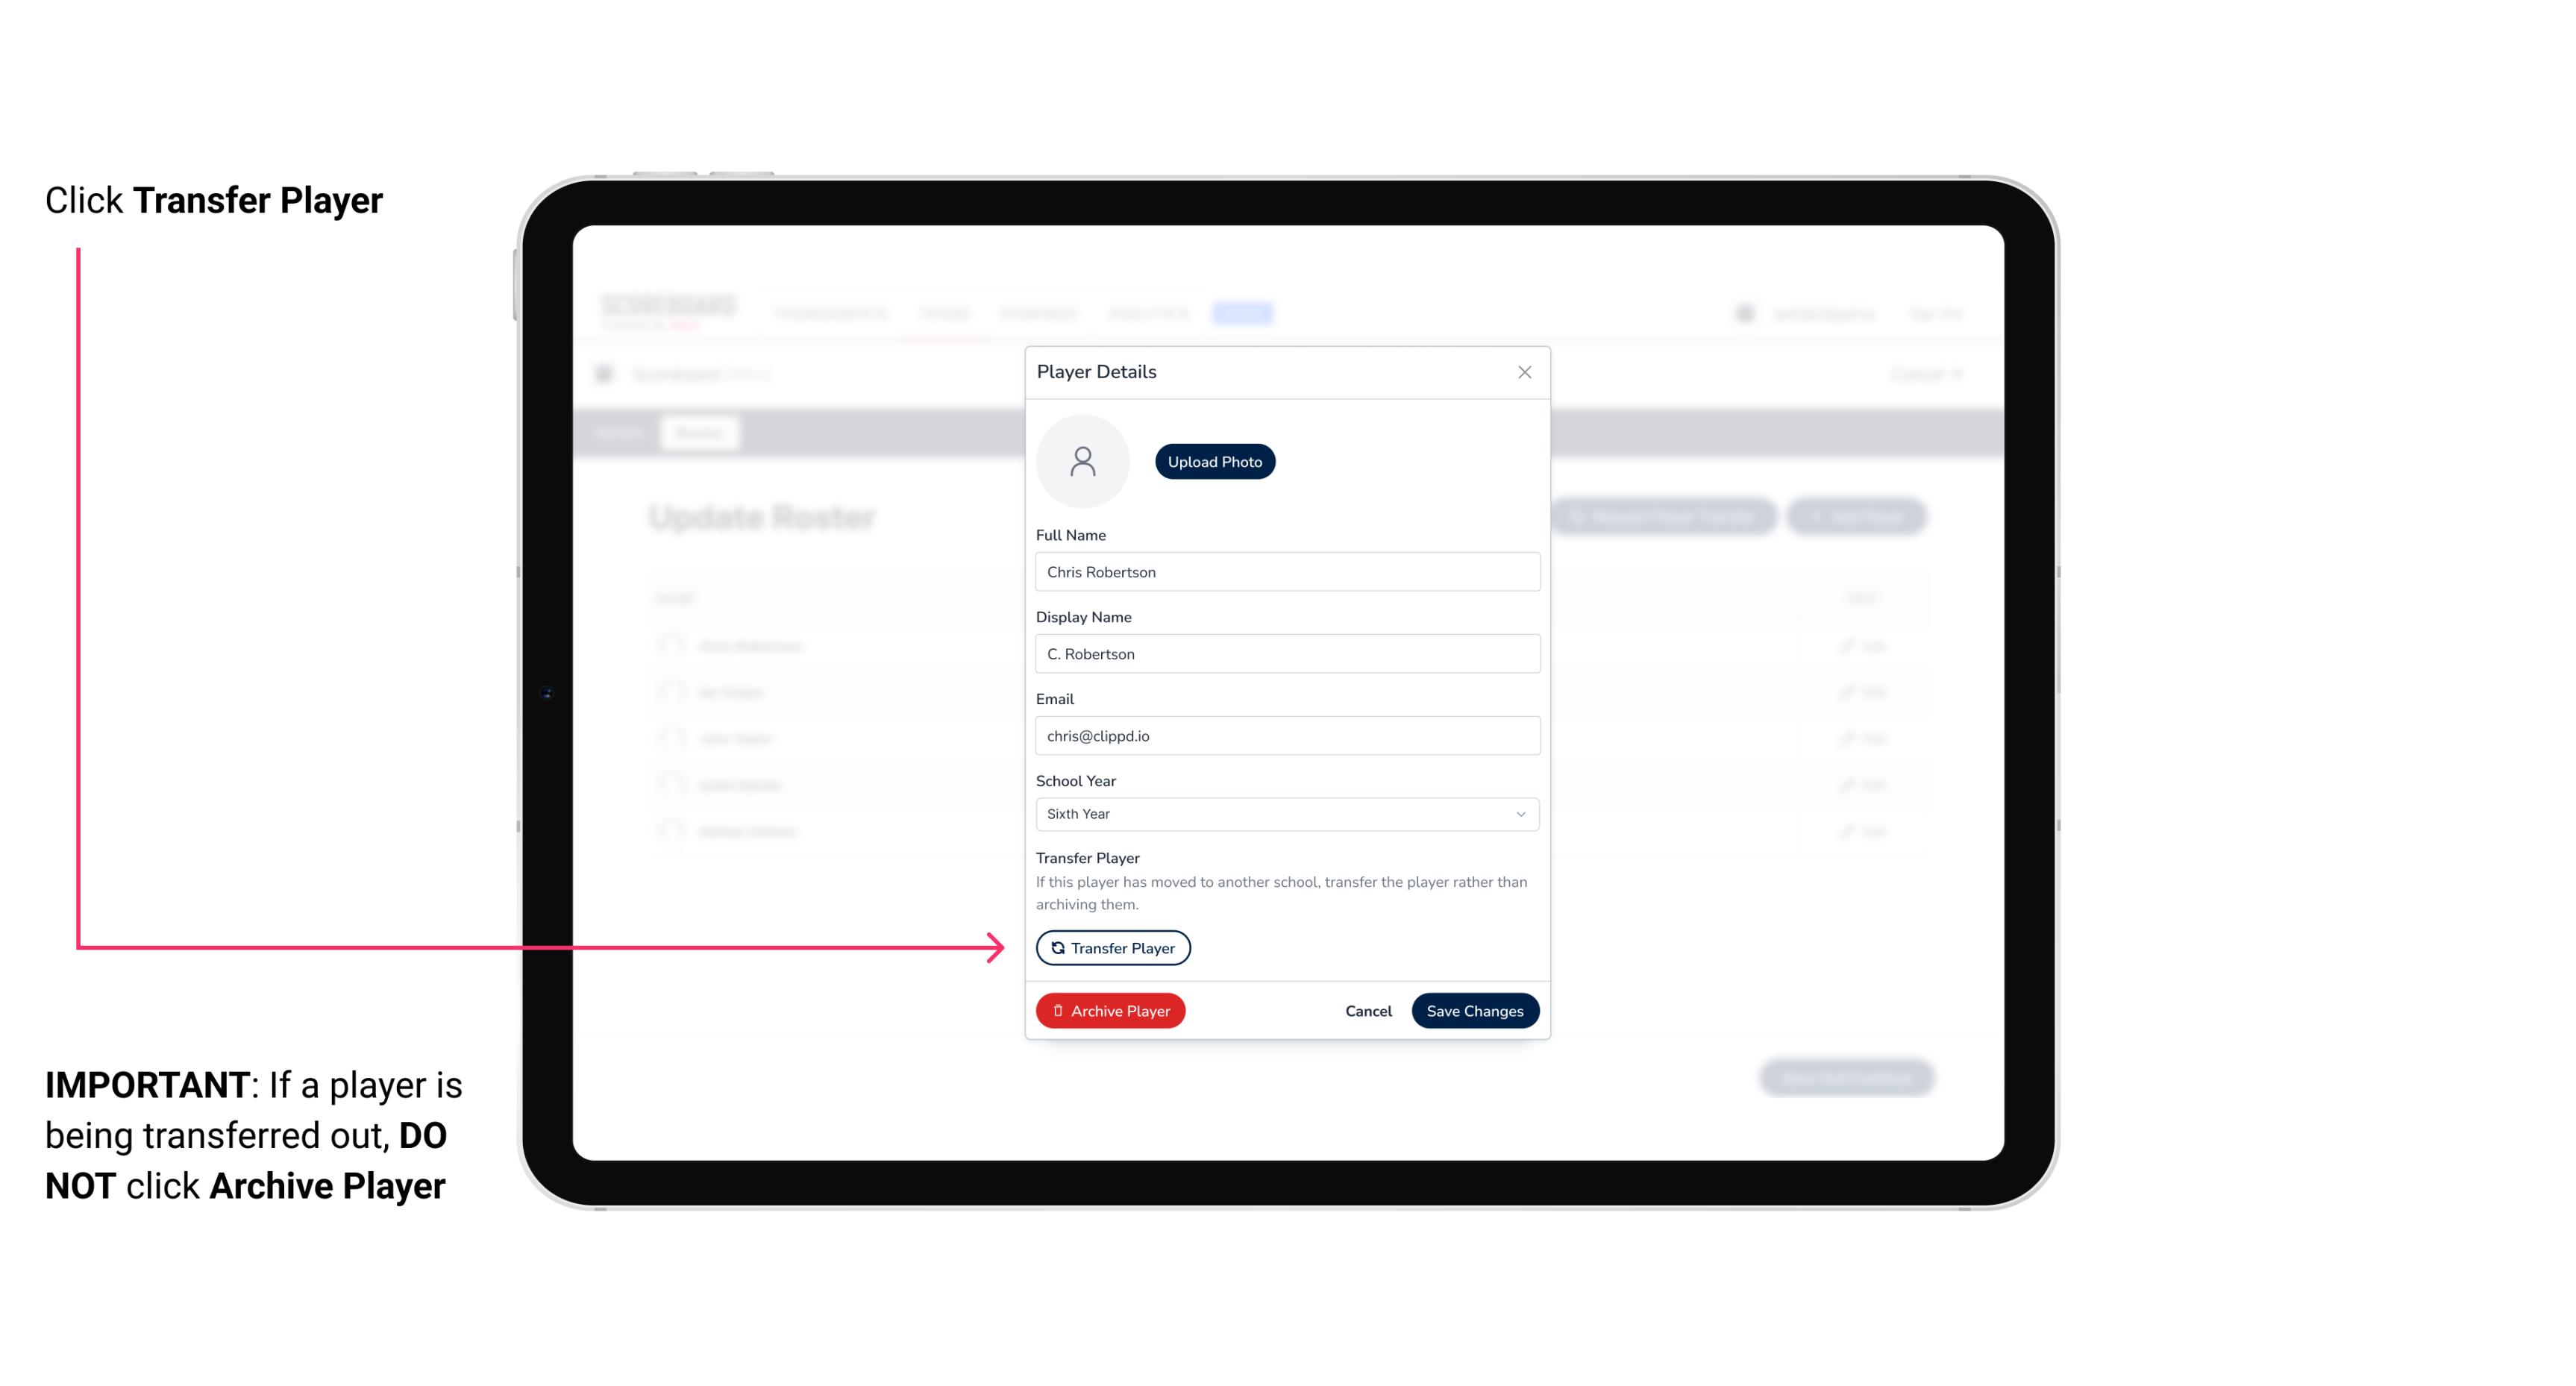This screenshot has height=1386, width=2576.
Task: Click the sync icon on Transfer Player
Action: pyautogui.click(x=1056, y=947)
